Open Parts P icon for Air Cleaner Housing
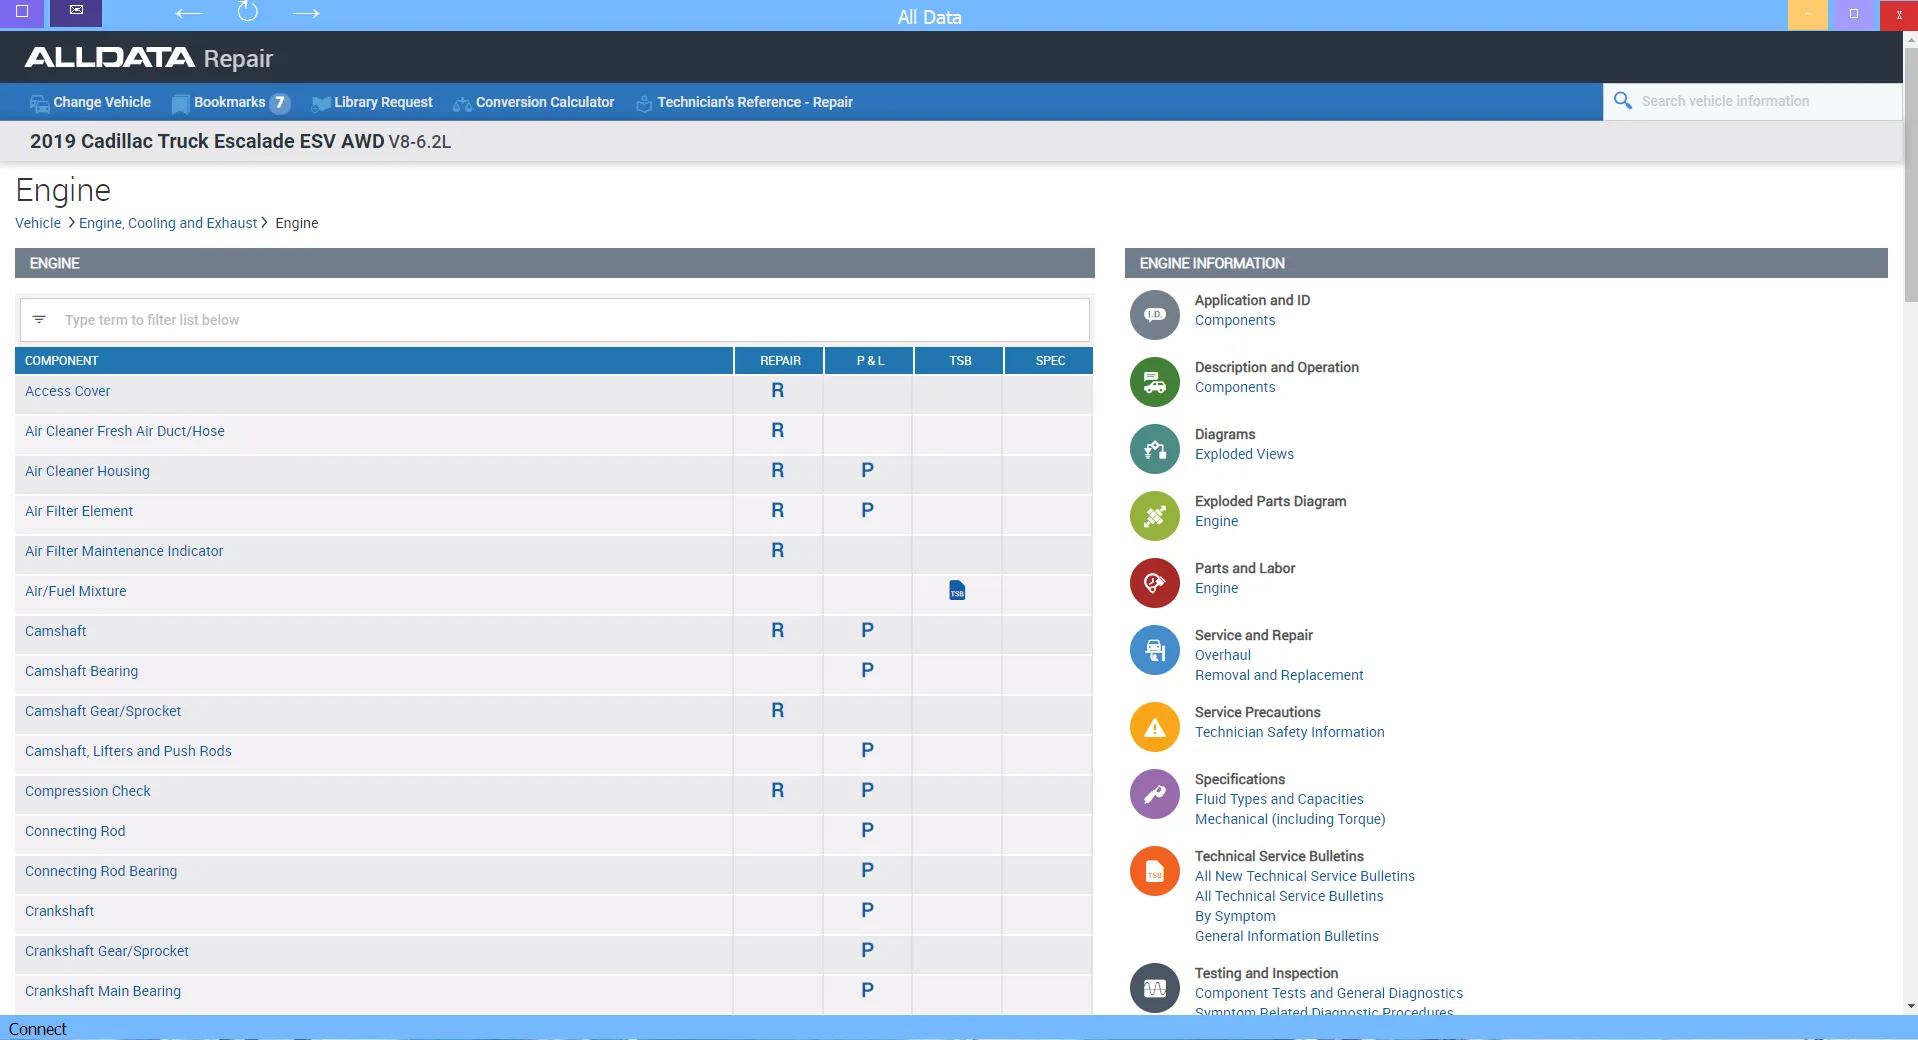This screenshot has height=1040, width=1918. pos(867,471)
